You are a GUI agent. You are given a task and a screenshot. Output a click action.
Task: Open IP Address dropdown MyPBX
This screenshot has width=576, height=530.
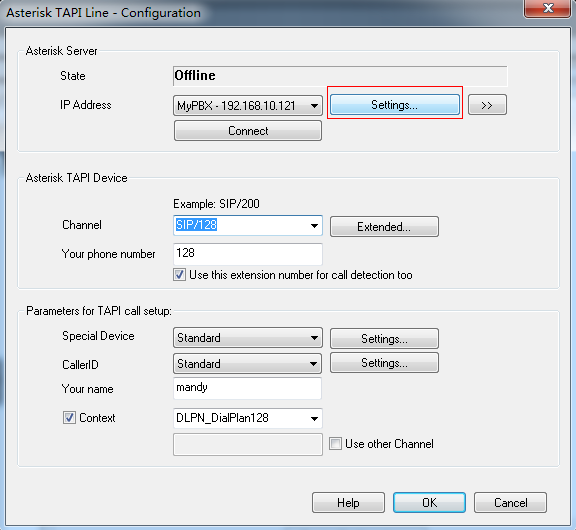(248, 106)
